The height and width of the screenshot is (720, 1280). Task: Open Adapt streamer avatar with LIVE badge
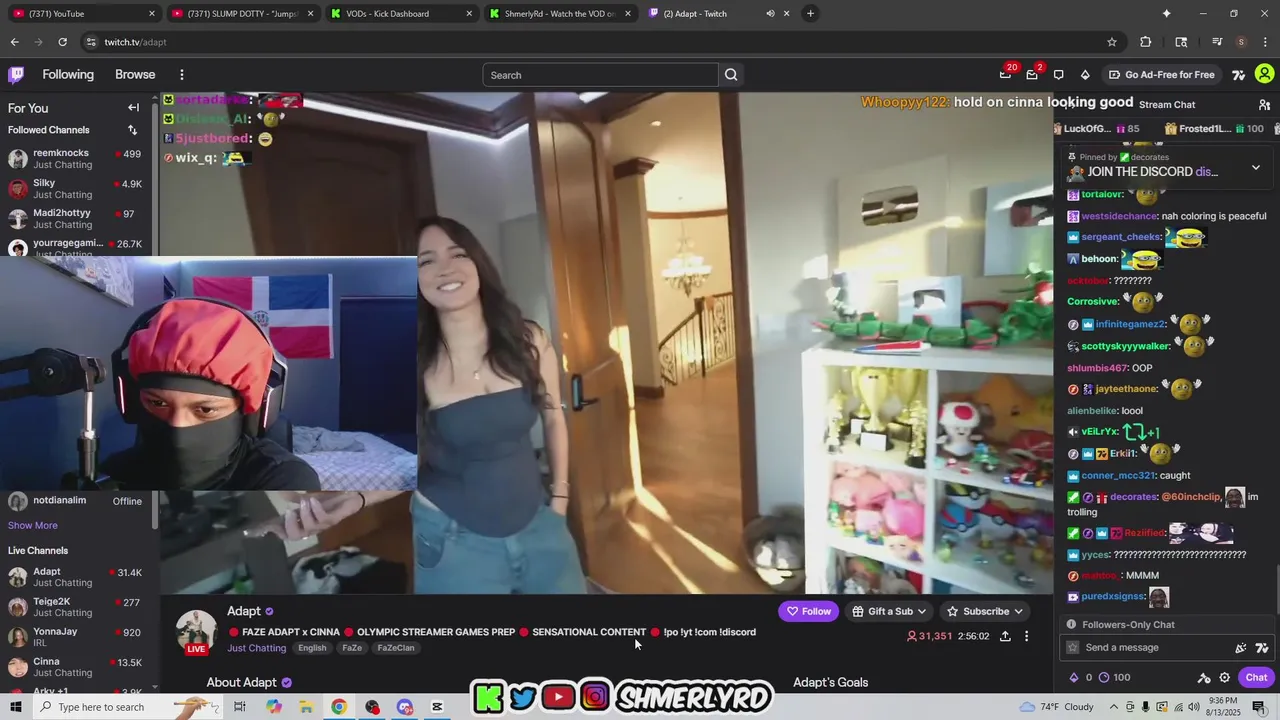tap(196, 632)
